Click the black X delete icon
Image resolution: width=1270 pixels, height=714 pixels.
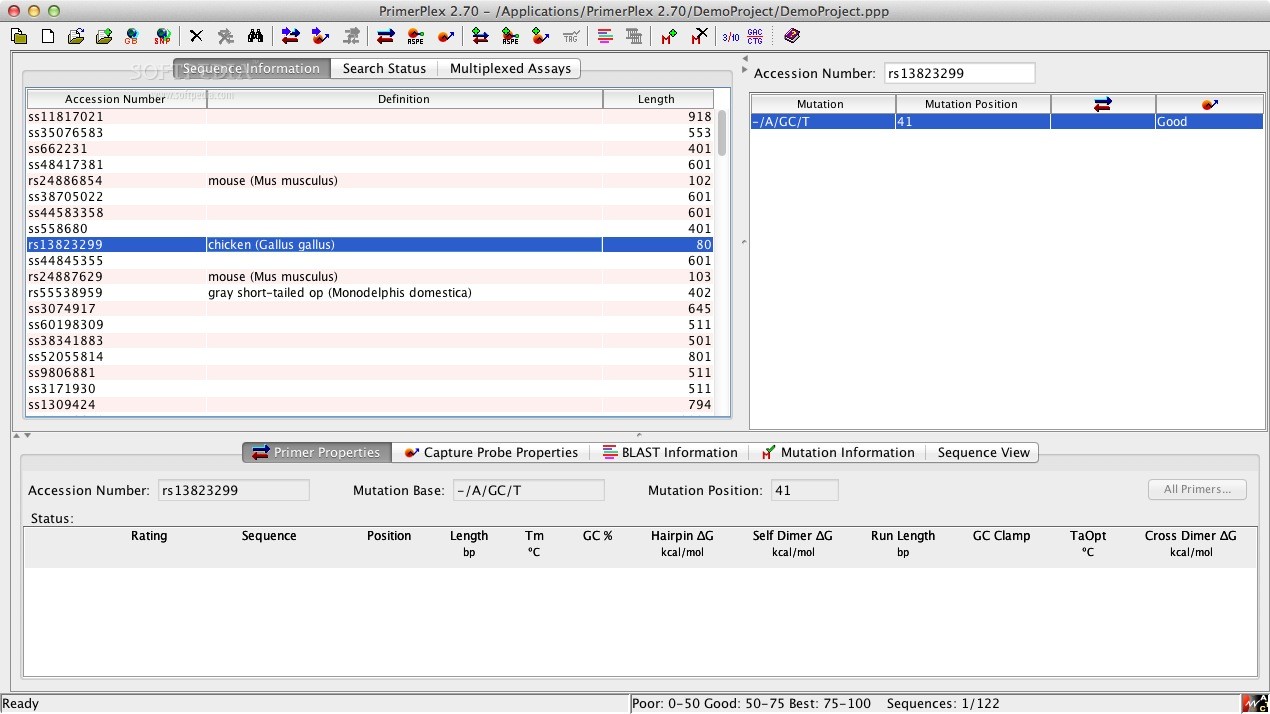pos(196,37)
